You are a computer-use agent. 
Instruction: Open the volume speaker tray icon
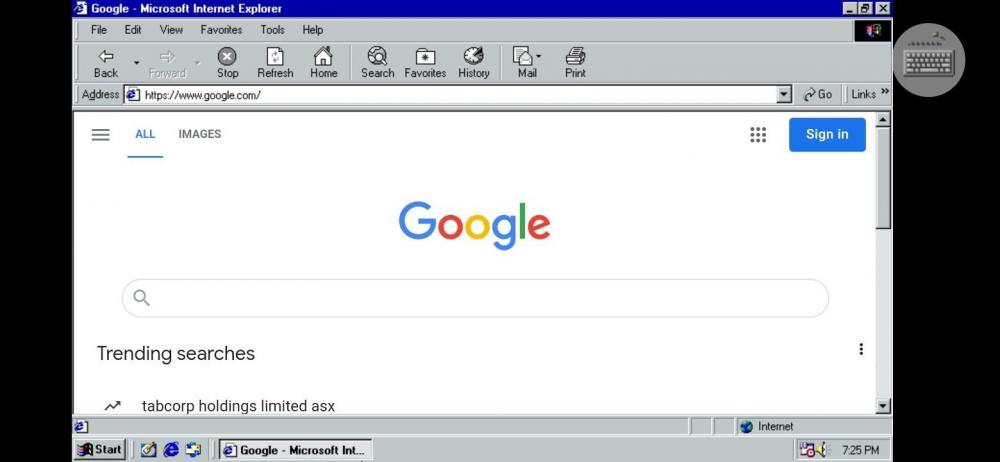pyautogui.click(x=821, y=450)
